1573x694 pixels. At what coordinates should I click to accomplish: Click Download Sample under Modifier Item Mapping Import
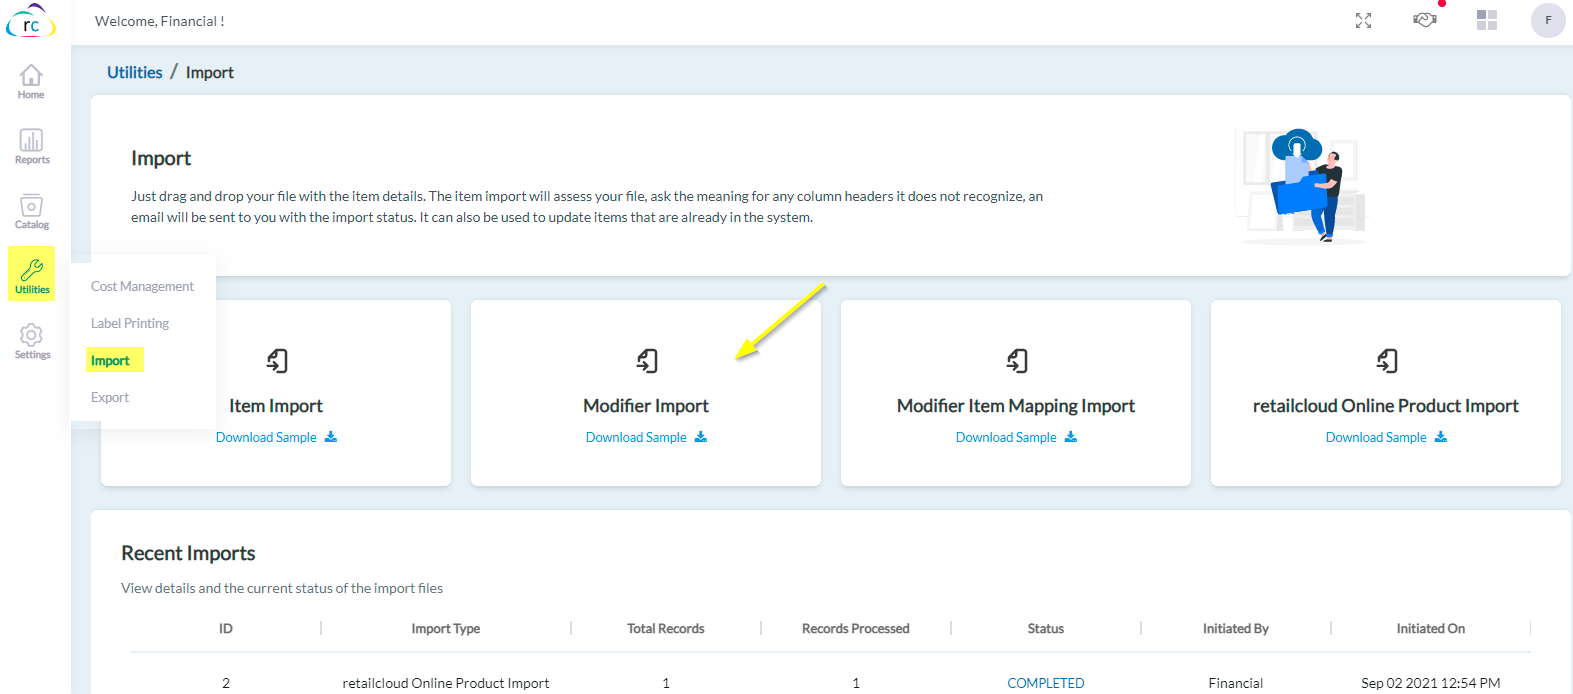tap(1006, 437)
